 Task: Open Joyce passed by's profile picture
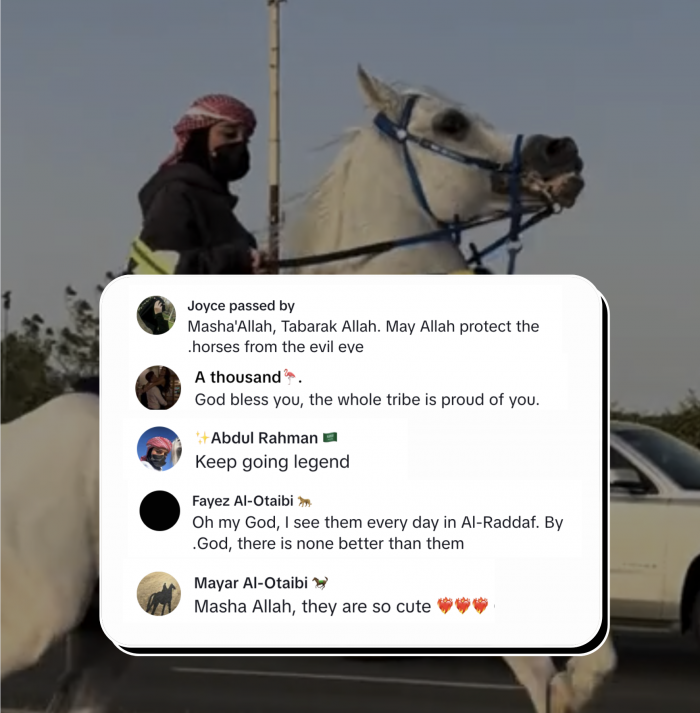[x=156, y=315]
